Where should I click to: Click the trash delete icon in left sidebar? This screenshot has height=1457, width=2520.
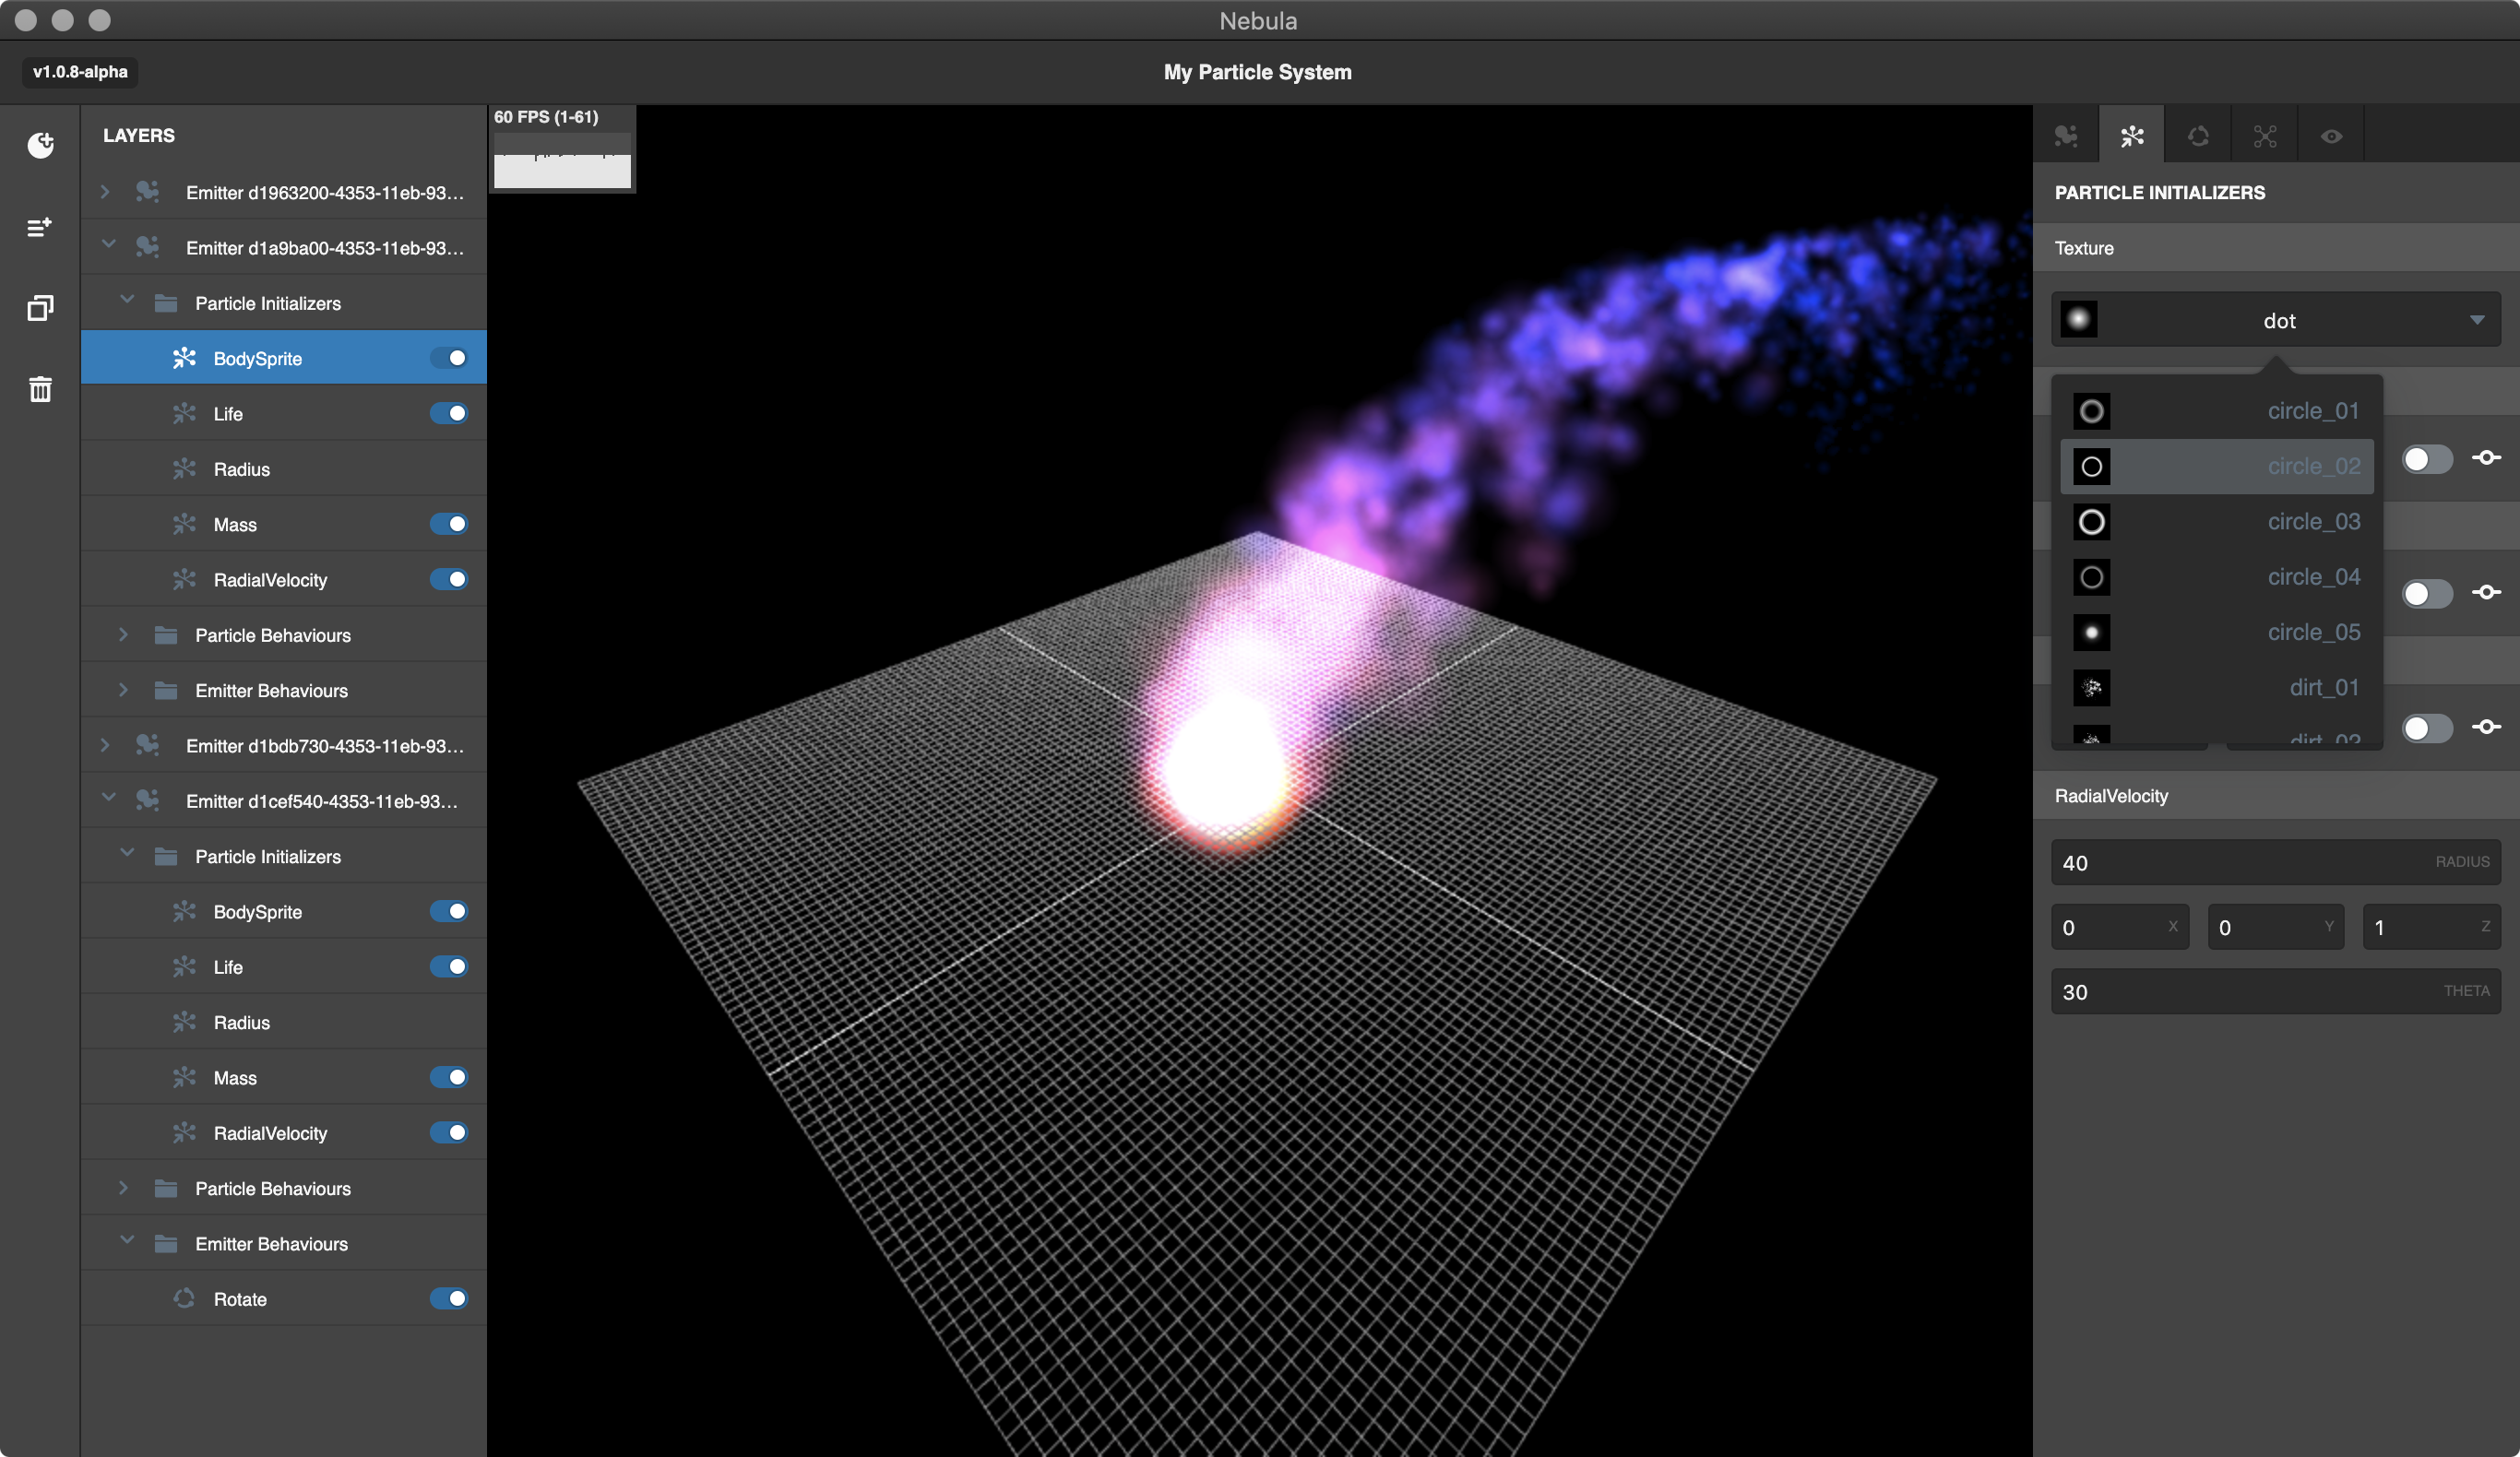(40, 389)
